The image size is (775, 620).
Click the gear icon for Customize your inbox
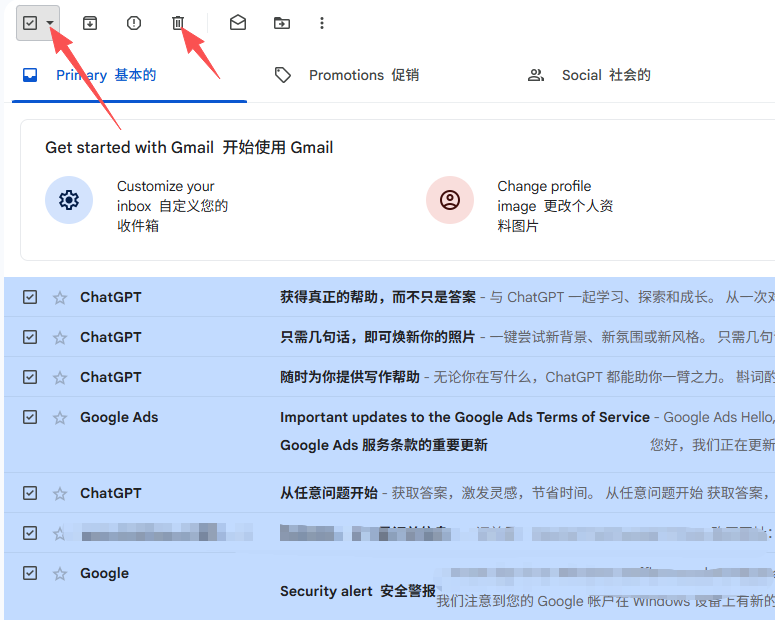coord(69,200)
